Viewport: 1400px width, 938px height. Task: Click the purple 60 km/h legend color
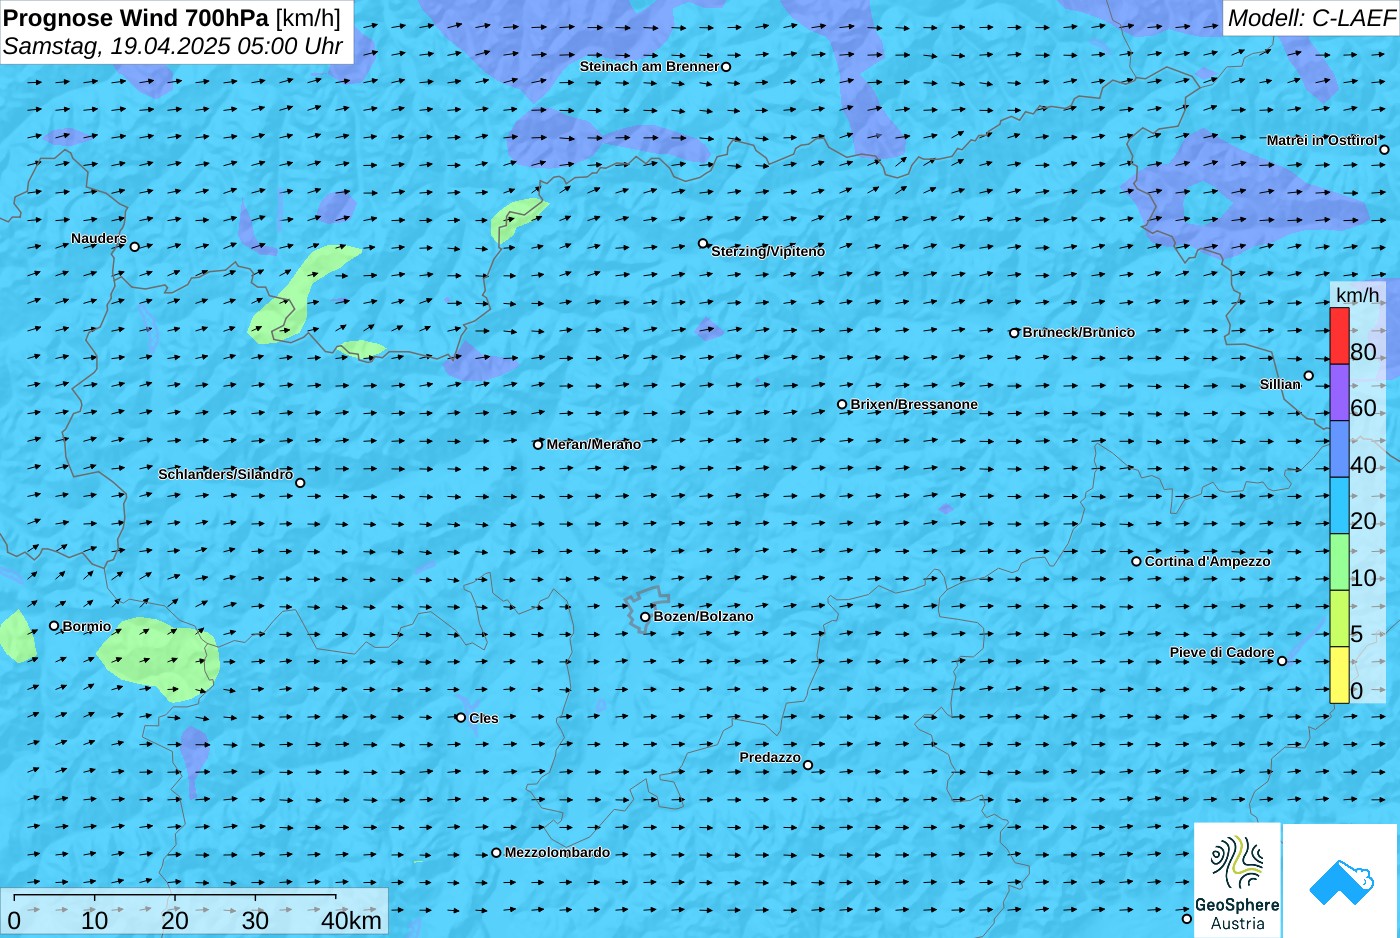point(1339,392)
